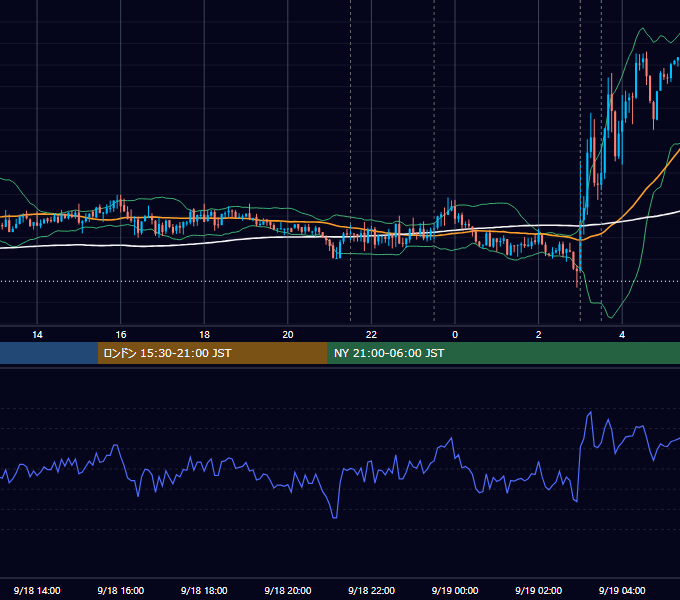680x600 pixels.
Task: Click the 9/18 18:00 date label
Action: coord(204,590)
